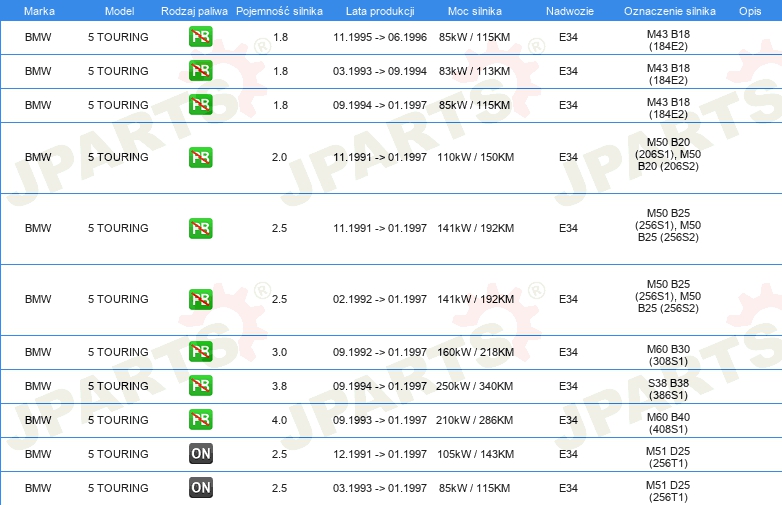Click petrol icon in 11.1995 -> 06.1996 row
The image size is (782, 505).
[x=200, y=37]
